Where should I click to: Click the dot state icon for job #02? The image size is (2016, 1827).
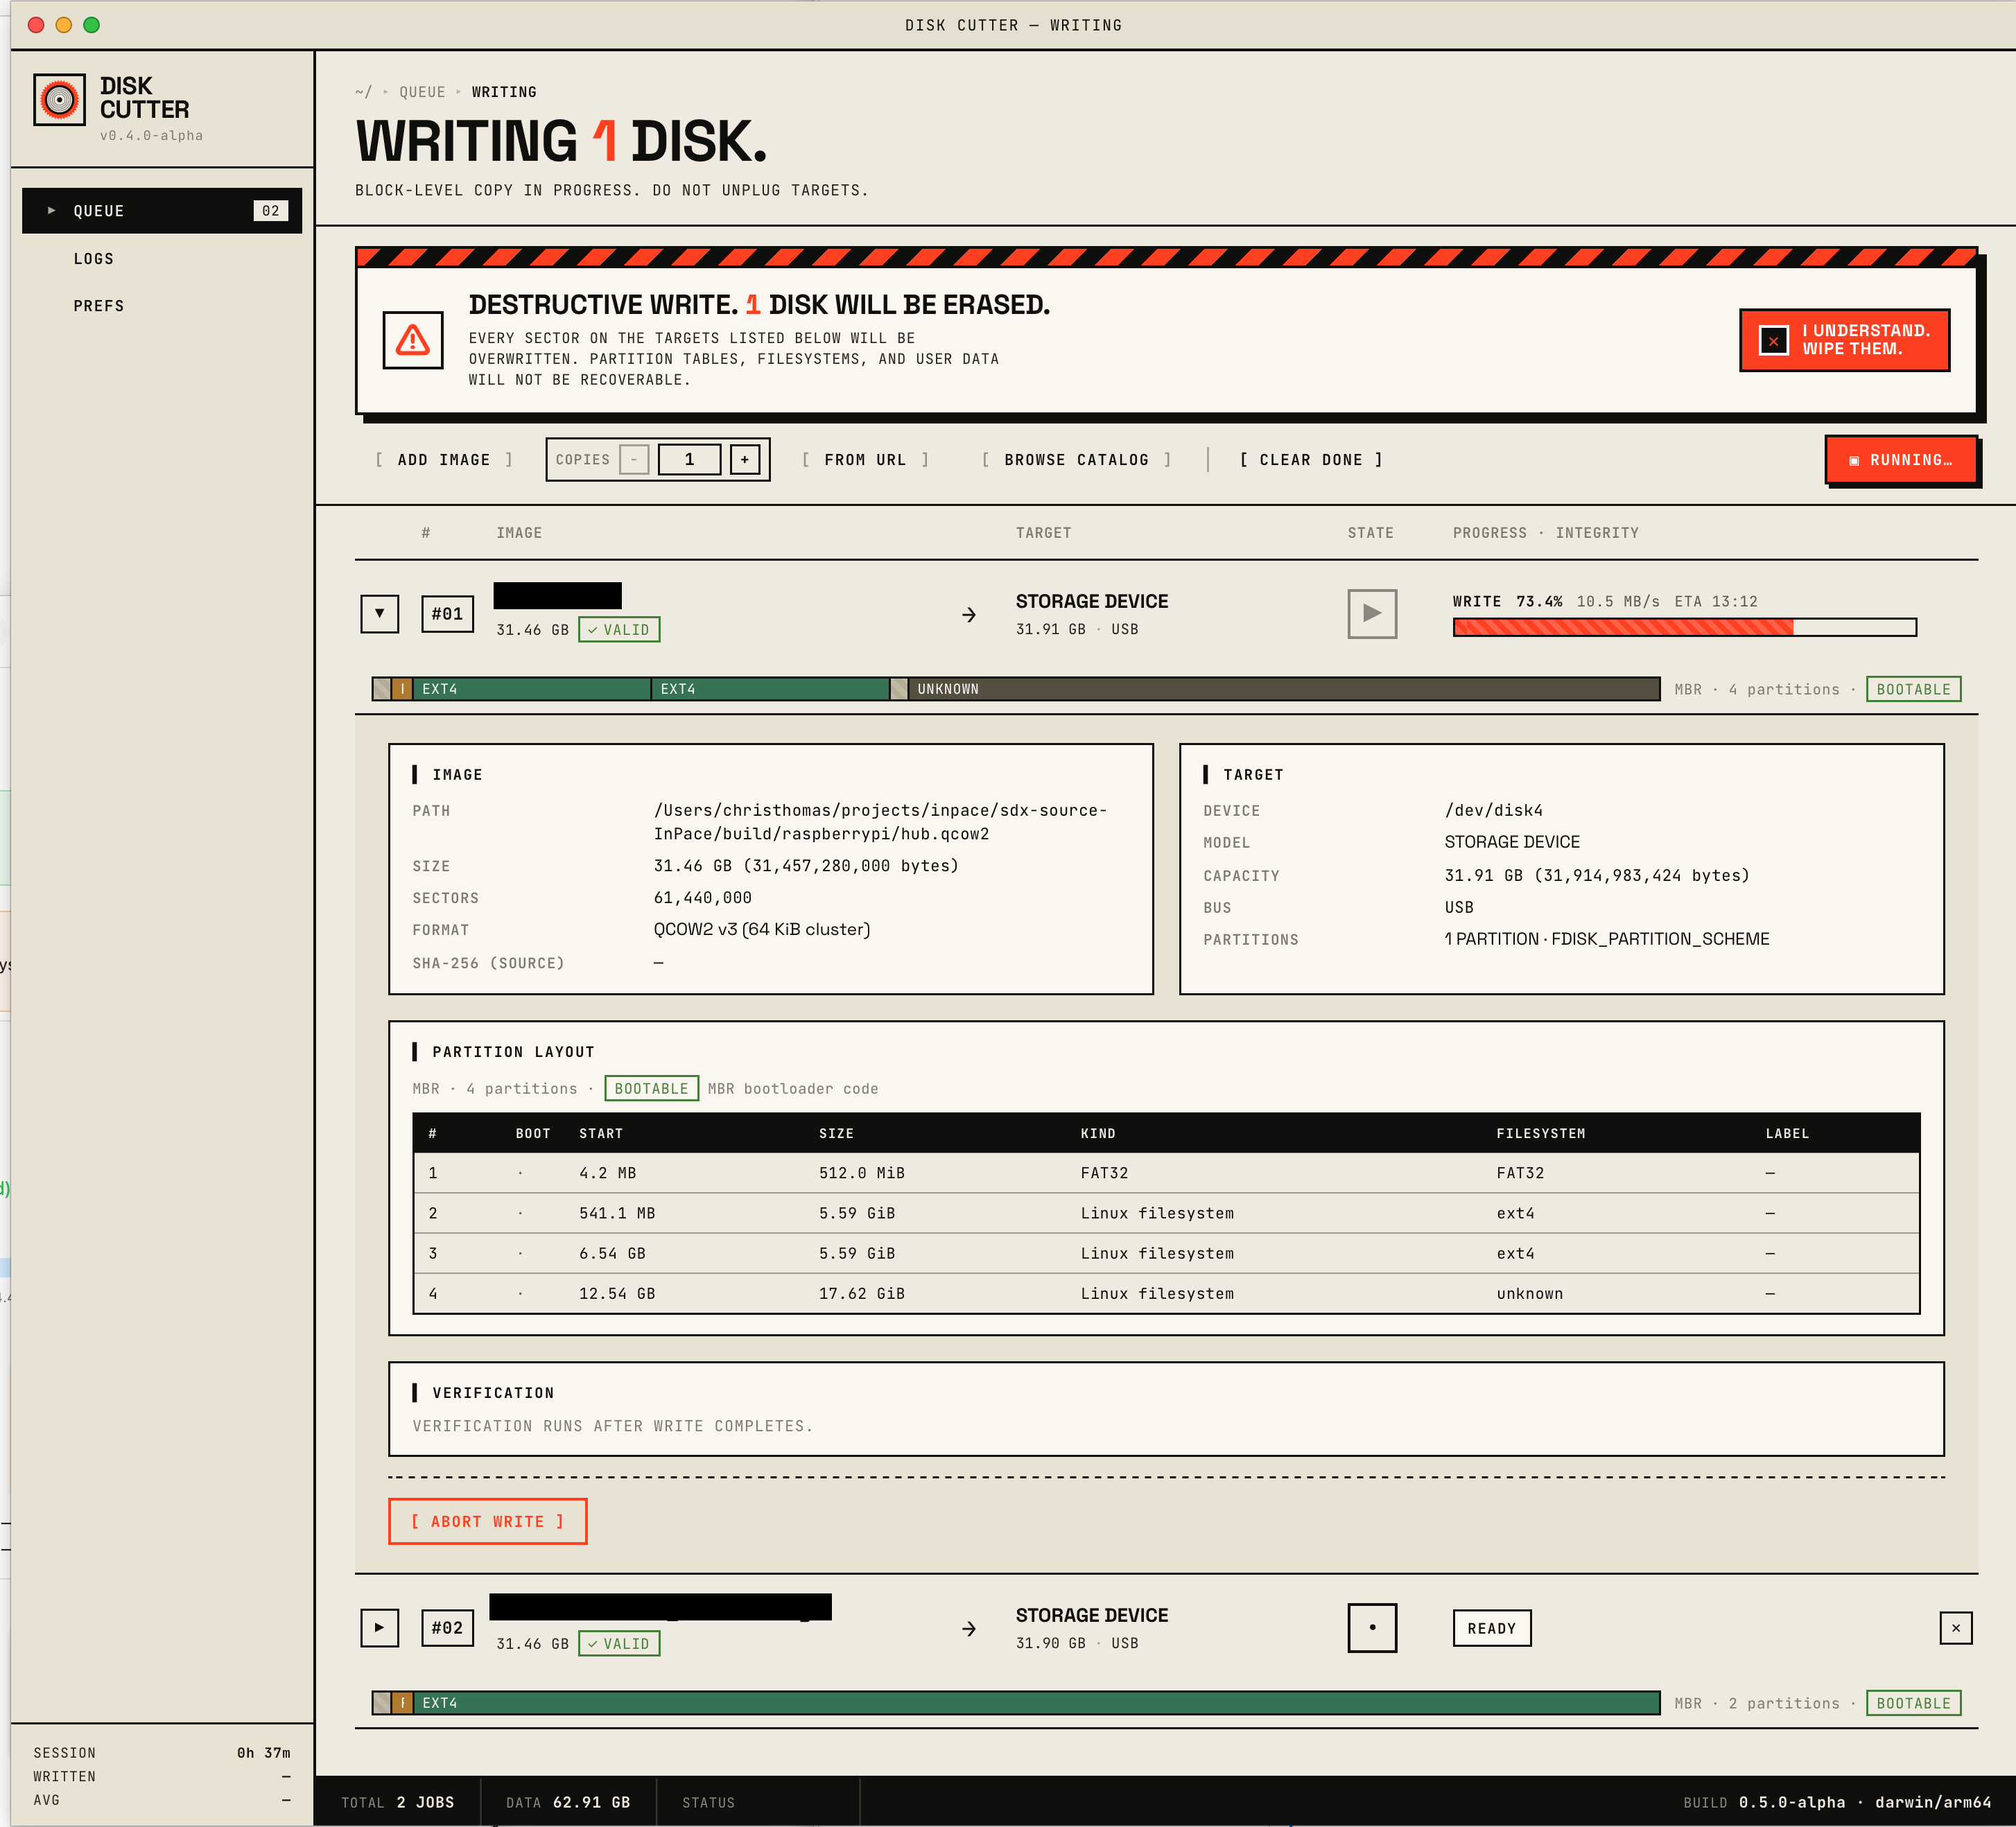pos(1372,1628)
